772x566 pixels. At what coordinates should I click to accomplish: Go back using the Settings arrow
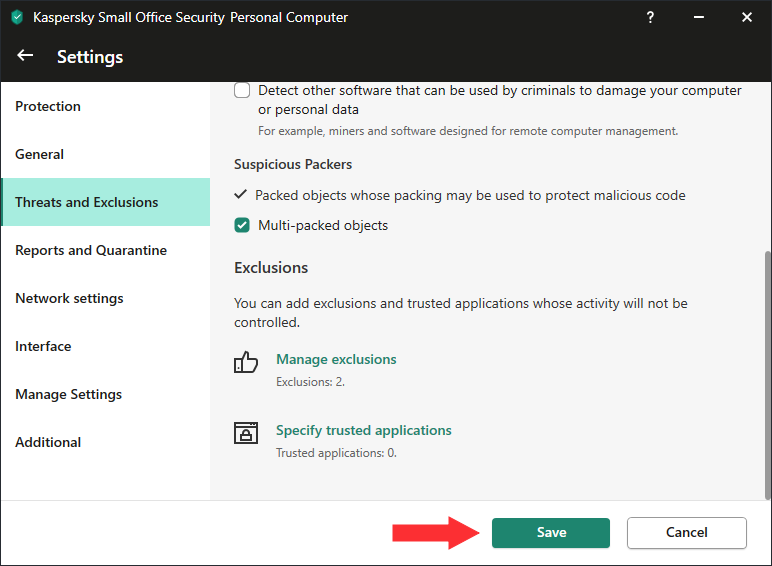point(25,56)
